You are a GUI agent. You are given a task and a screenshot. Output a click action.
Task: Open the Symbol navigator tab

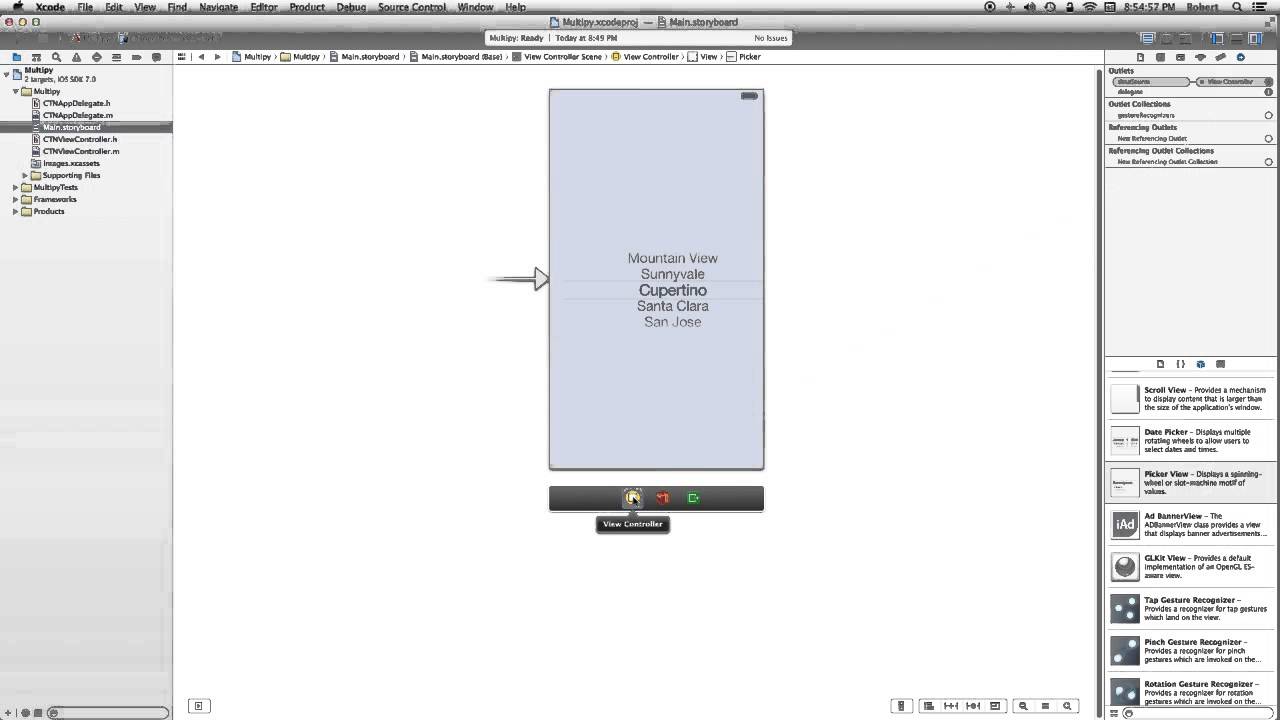(x=36, y=57)
